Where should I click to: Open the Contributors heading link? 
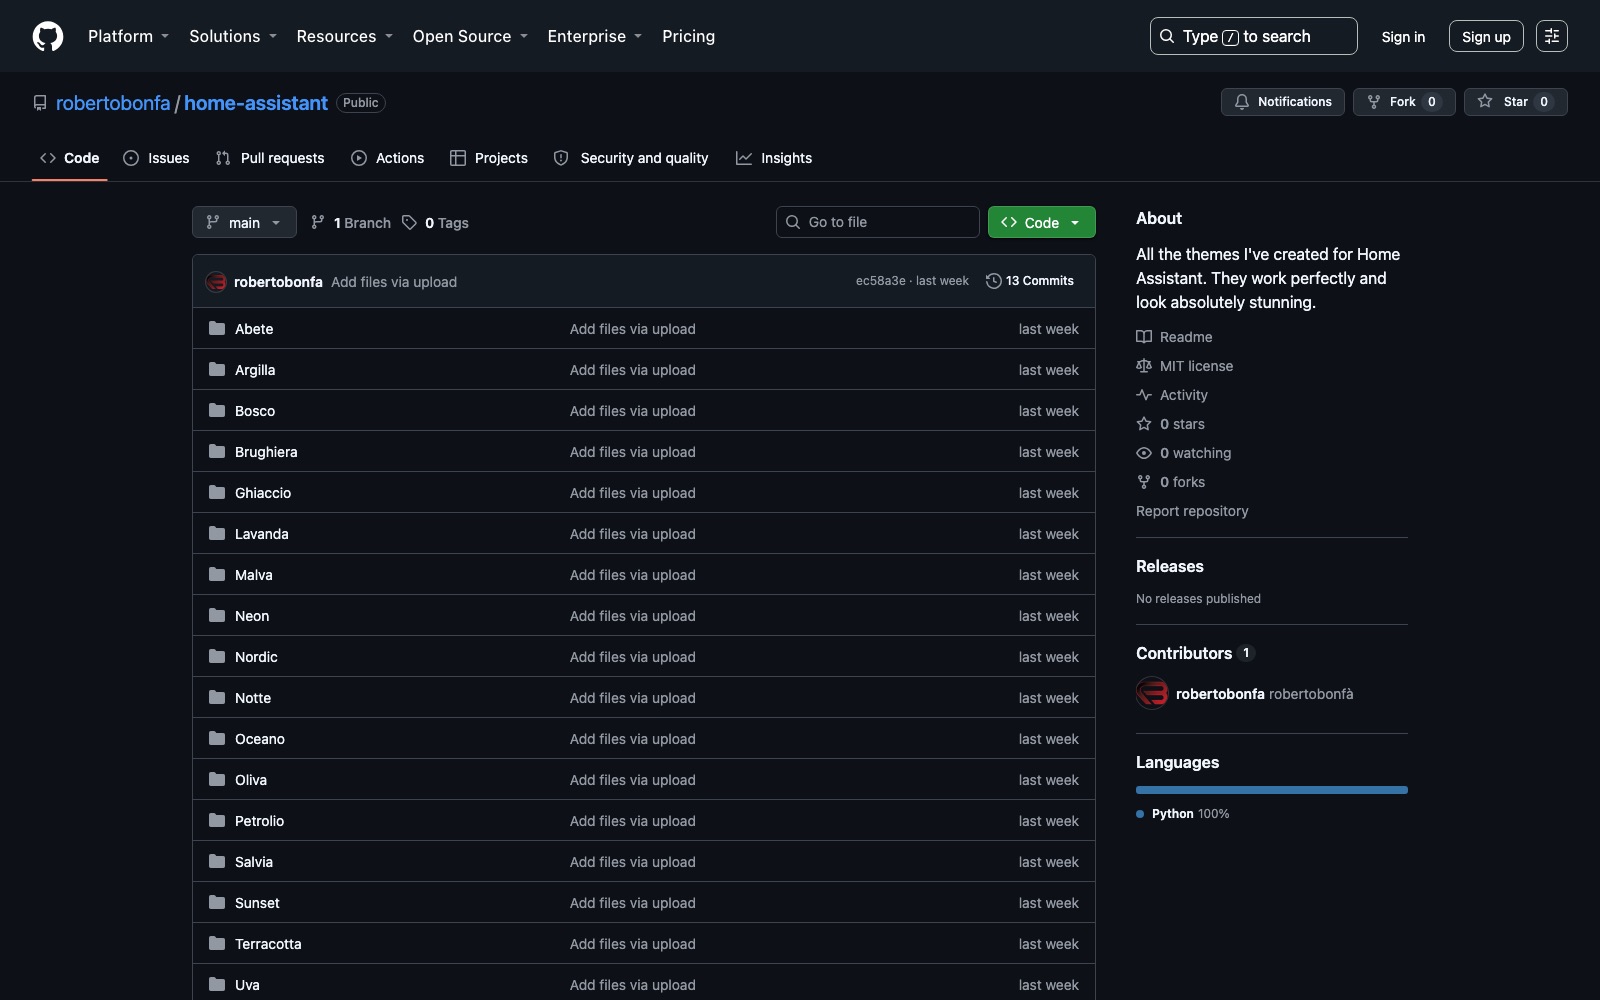tap(1184, 653)
